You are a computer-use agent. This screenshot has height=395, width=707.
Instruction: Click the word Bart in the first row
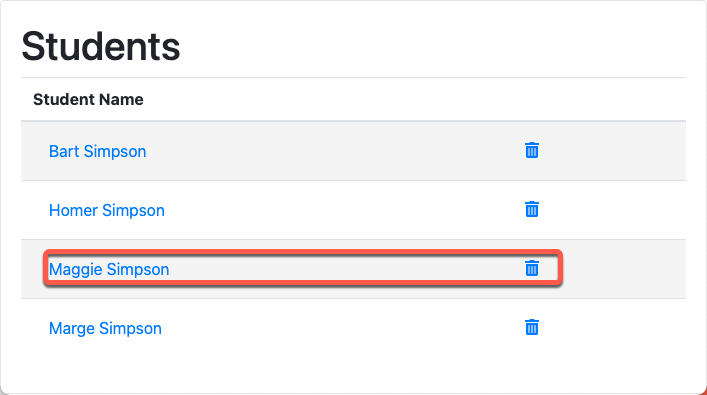click(64, 152)
